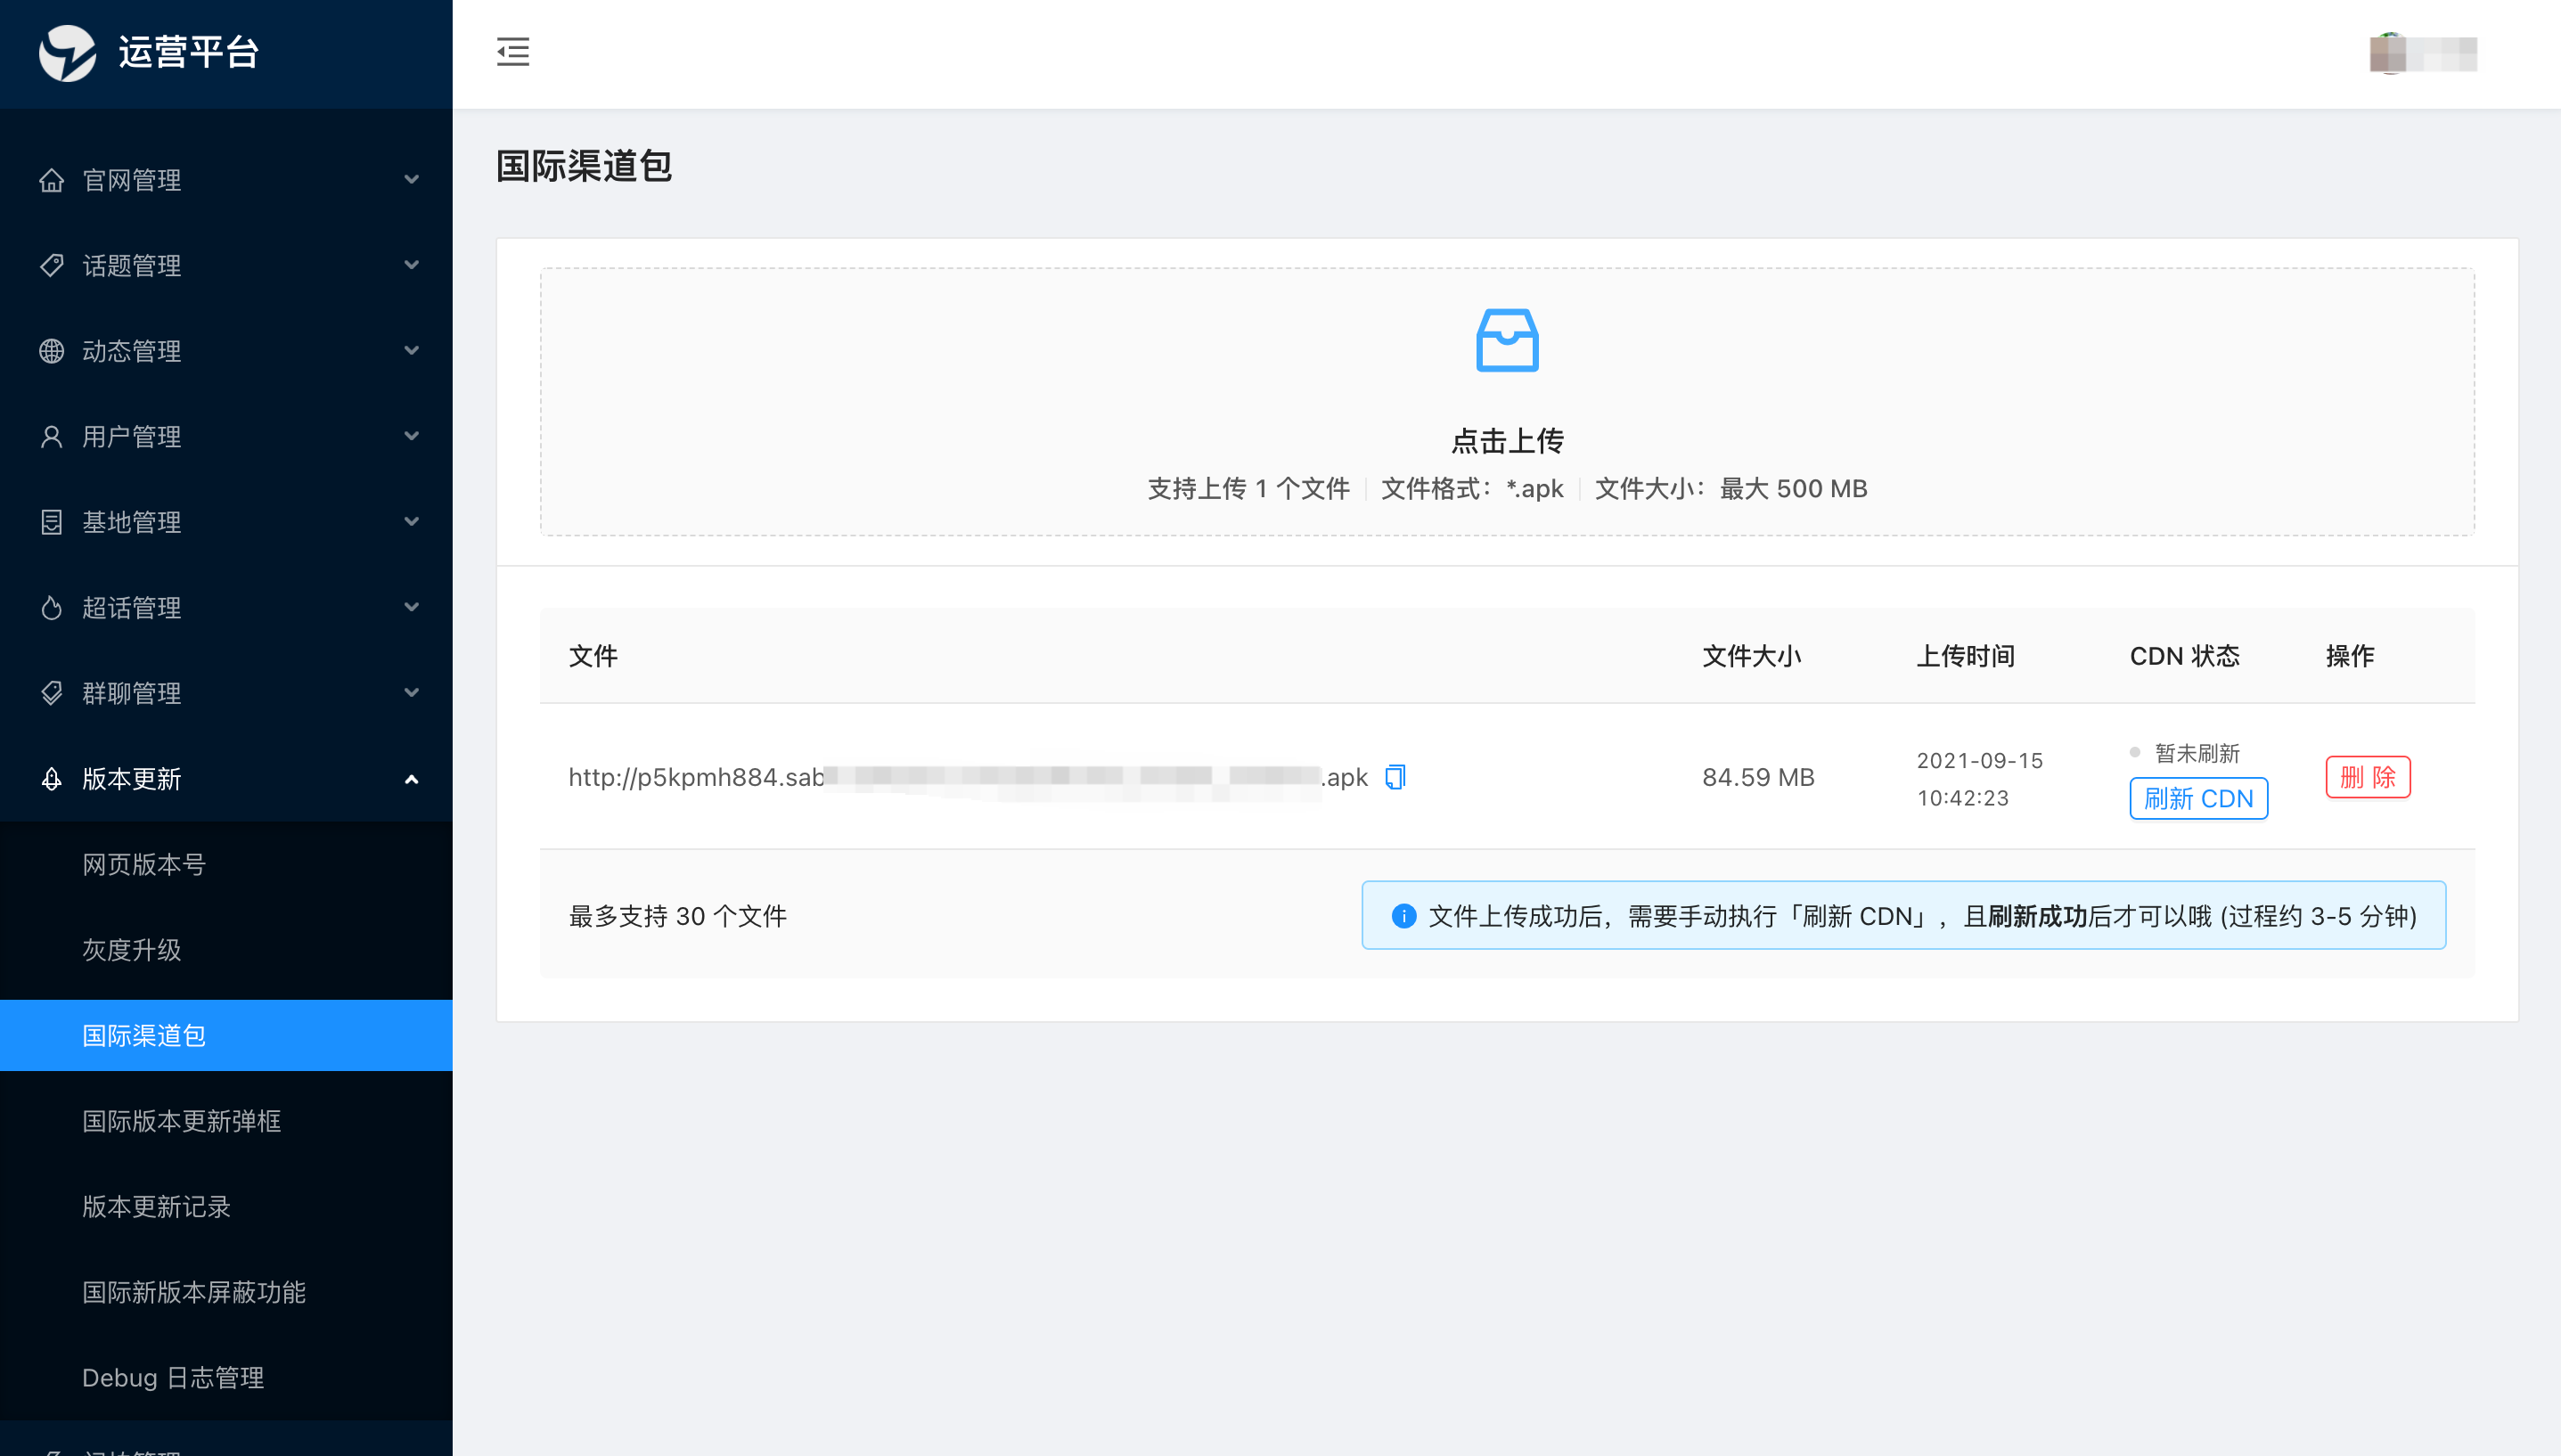The image size is (2561, 1456).
Task: Click the globe icon for 动态管理
Action: click(52, 351)
